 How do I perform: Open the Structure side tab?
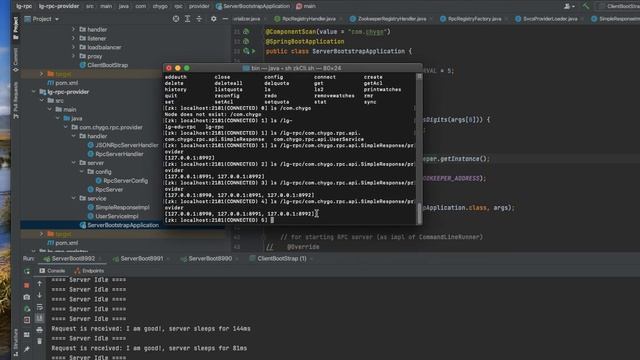pos(16,342)
